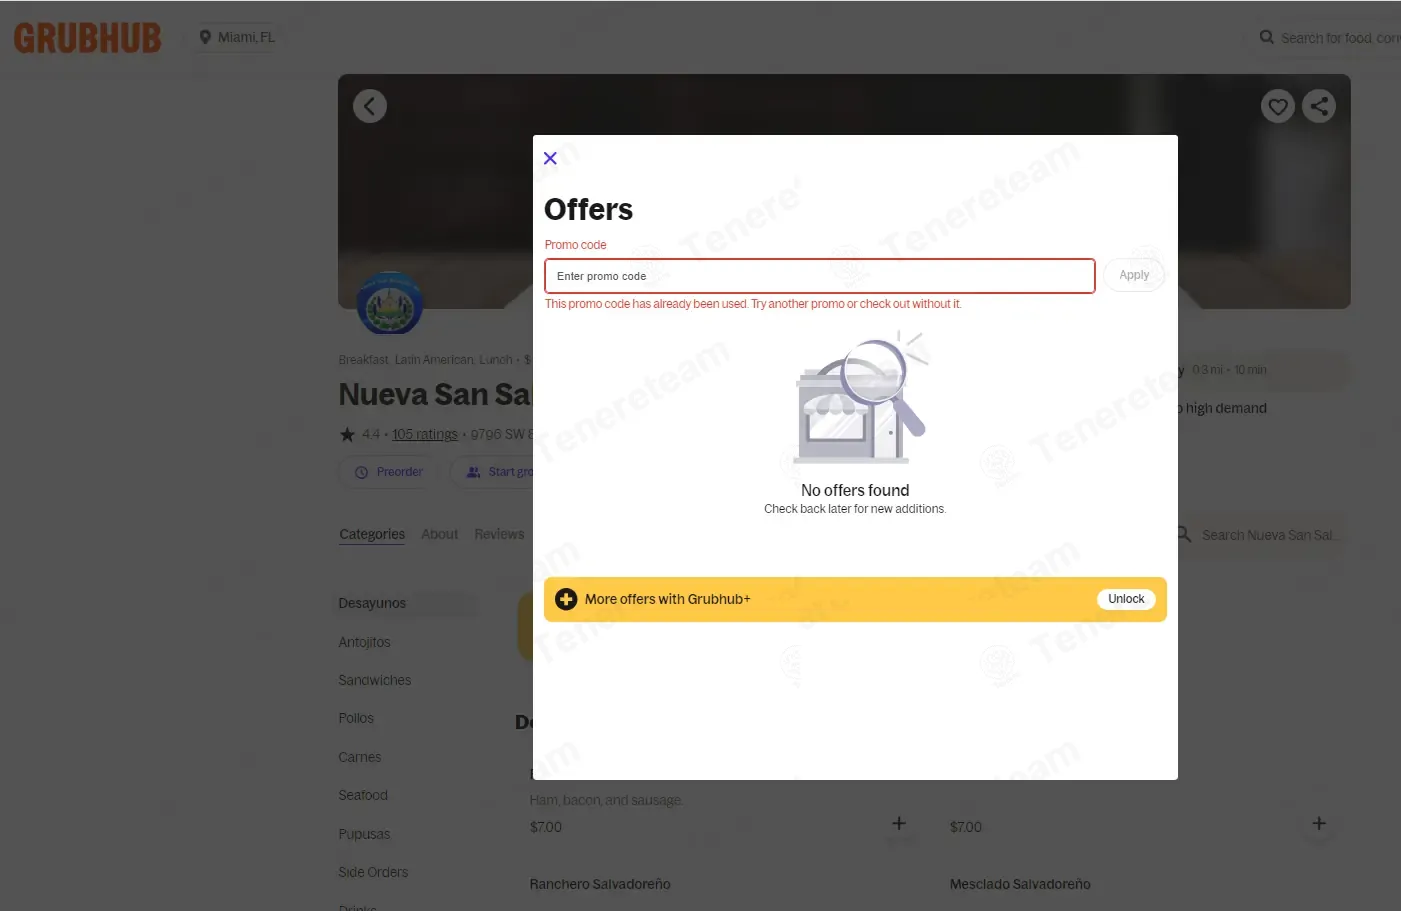Click the rating star icon
1401x911 pixels.
347,434
